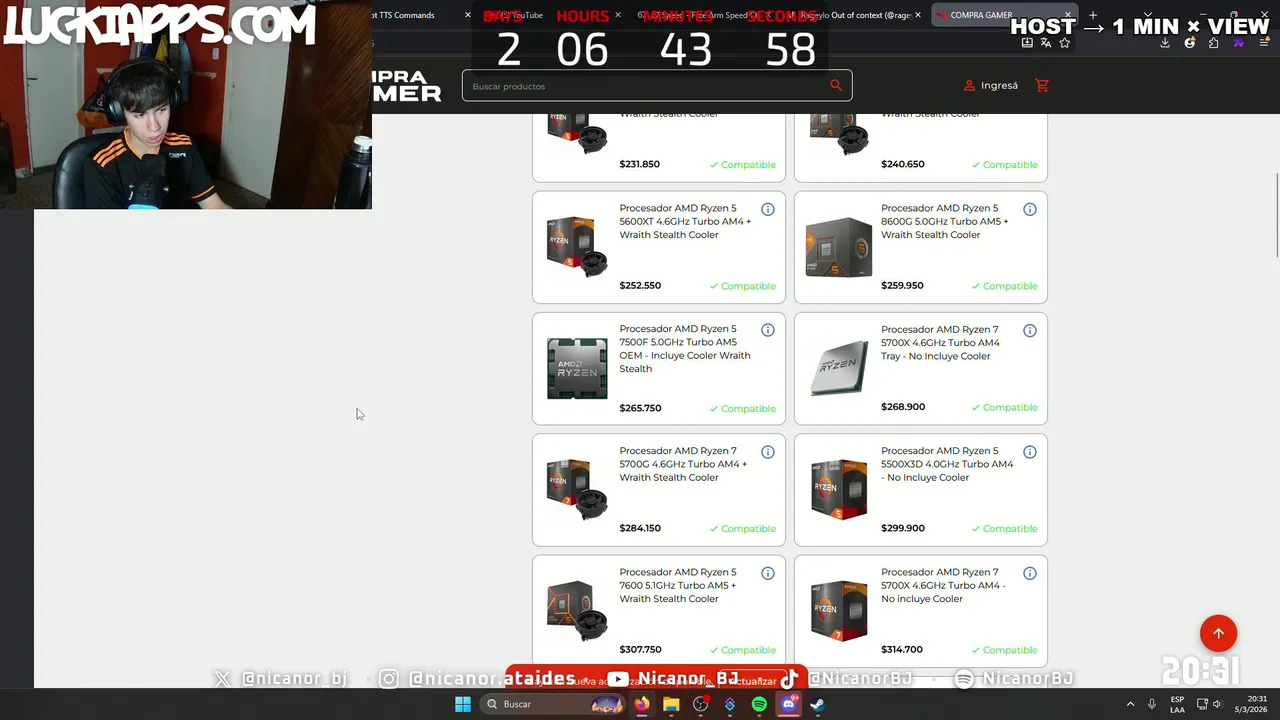This screenshot has width=1280, height=720.
Task: Select Ryzen 5 7500F chip image
Action: (577, 368)
